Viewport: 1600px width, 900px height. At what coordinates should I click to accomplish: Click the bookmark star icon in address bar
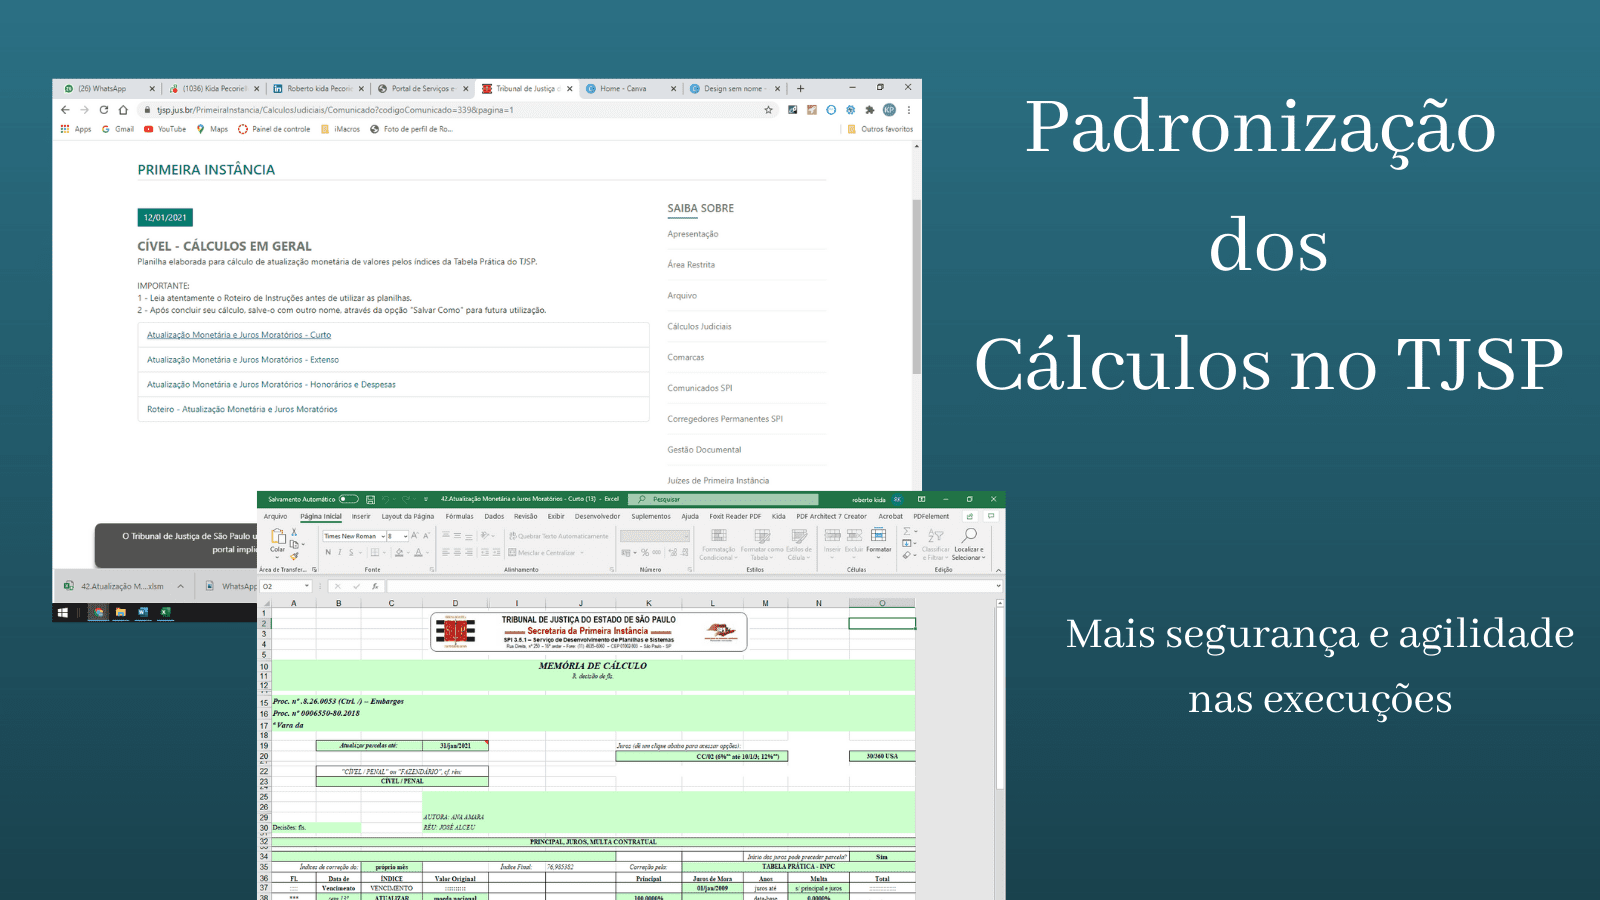pyautogui.click(x=768, y=110)
